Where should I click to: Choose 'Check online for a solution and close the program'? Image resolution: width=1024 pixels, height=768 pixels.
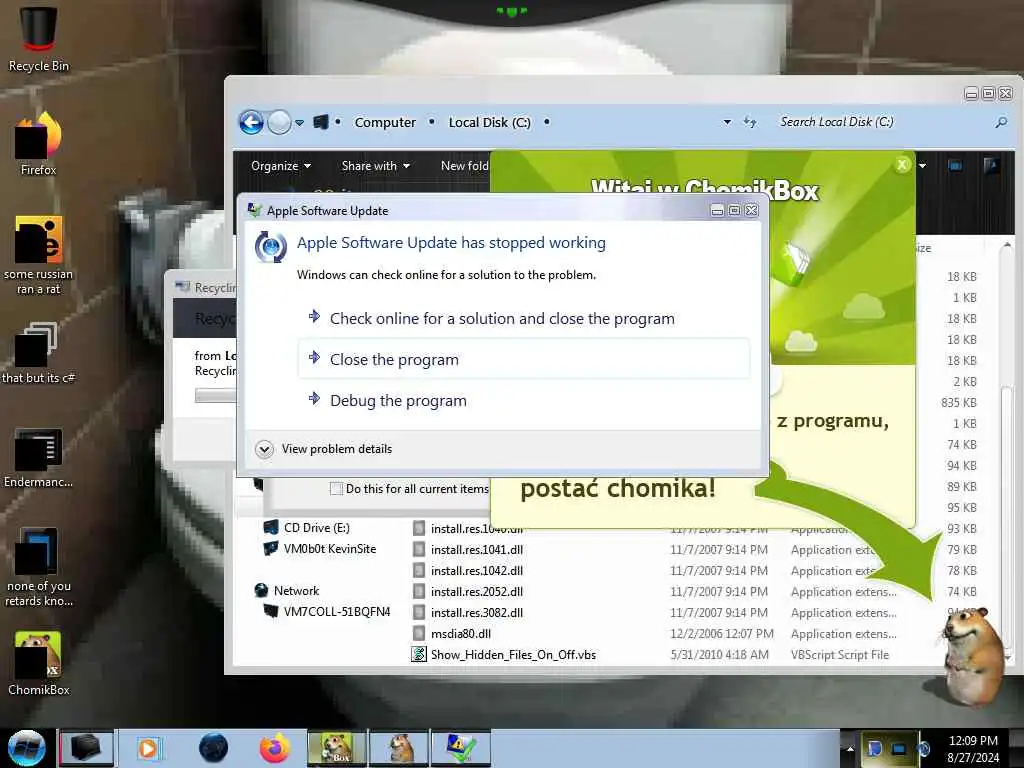point(524,319)
